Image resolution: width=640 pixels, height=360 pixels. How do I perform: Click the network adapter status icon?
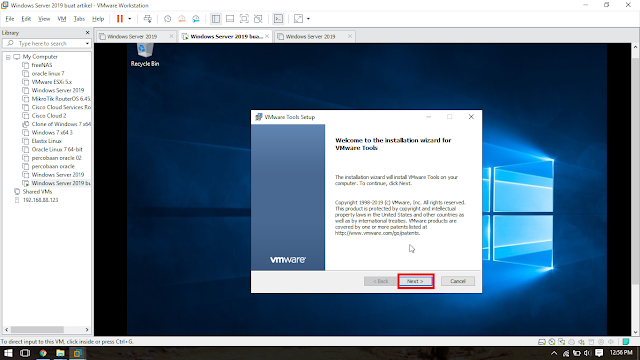coord(562,342)
